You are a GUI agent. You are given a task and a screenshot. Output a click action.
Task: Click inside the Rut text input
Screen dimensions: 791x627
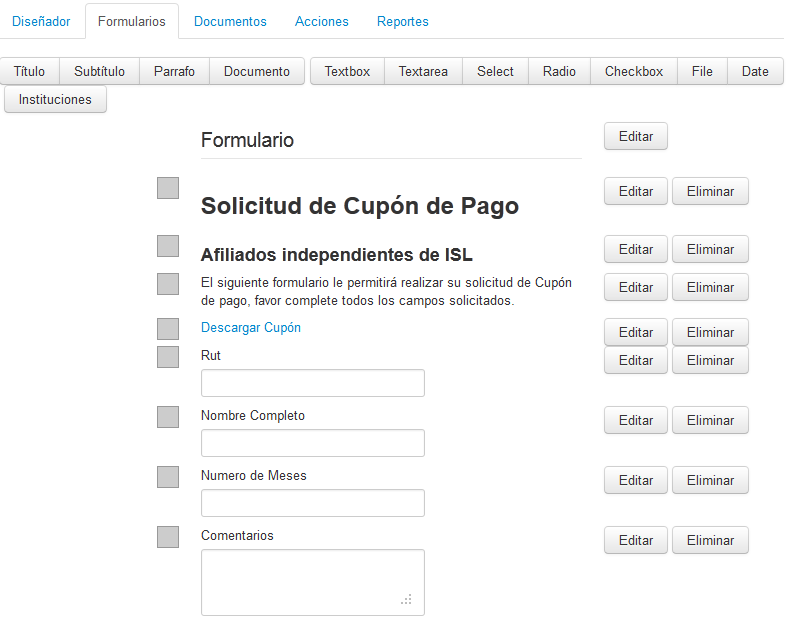click(313, 383)
